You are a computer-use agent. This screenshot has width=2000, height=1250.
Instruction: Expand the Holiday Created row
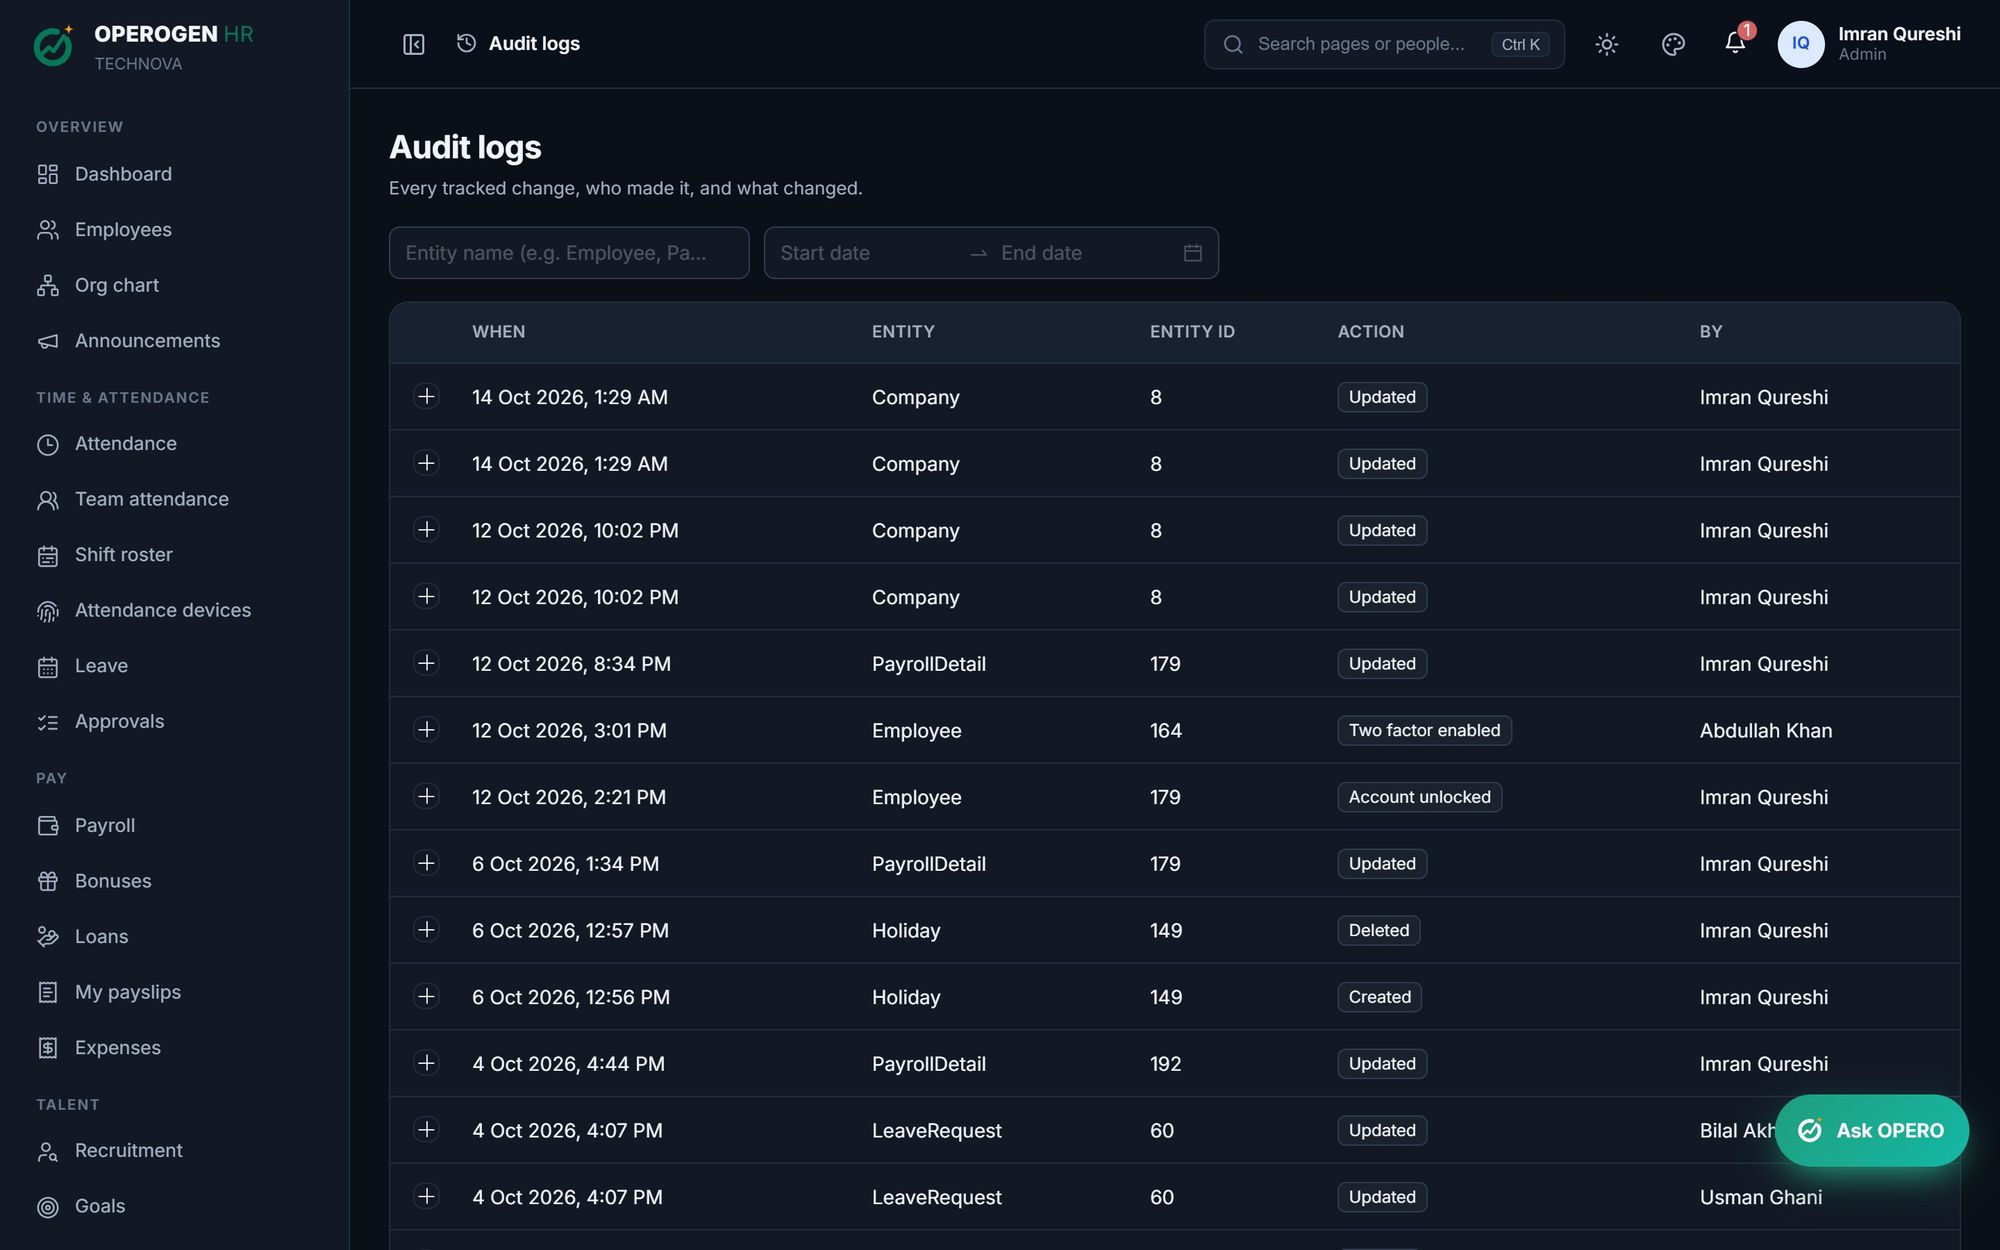tap(426, 996)
